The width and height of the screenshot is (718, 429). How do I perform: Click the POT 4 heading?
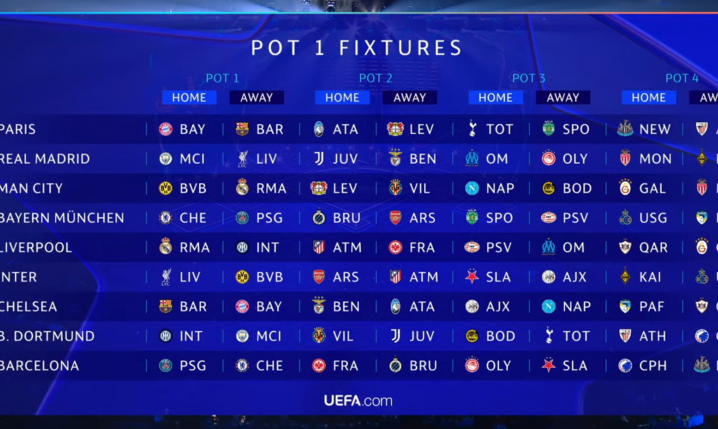click(682, 78)
